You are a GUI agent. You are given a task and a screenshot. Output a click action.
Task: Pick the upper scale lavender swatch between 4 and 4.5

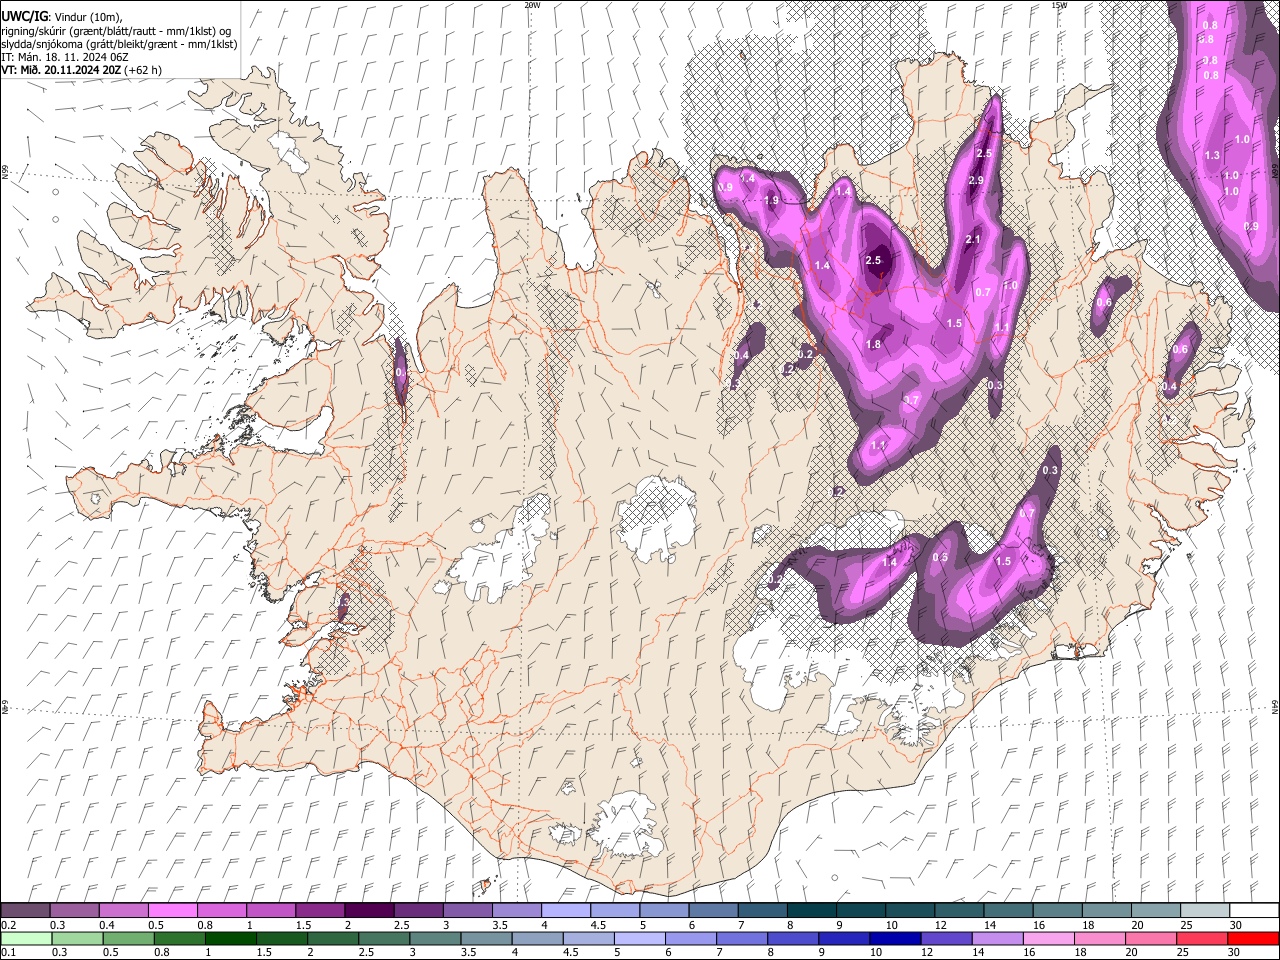(566, 910)
